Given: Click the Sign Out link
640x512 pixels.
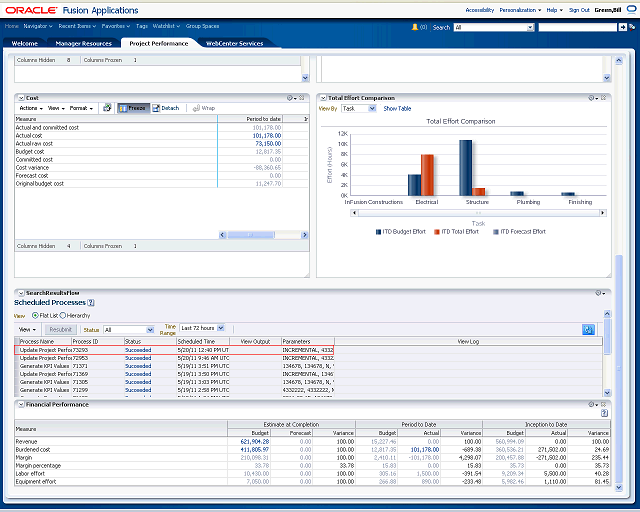Looking at the screenshot, I should pos(579,8).
